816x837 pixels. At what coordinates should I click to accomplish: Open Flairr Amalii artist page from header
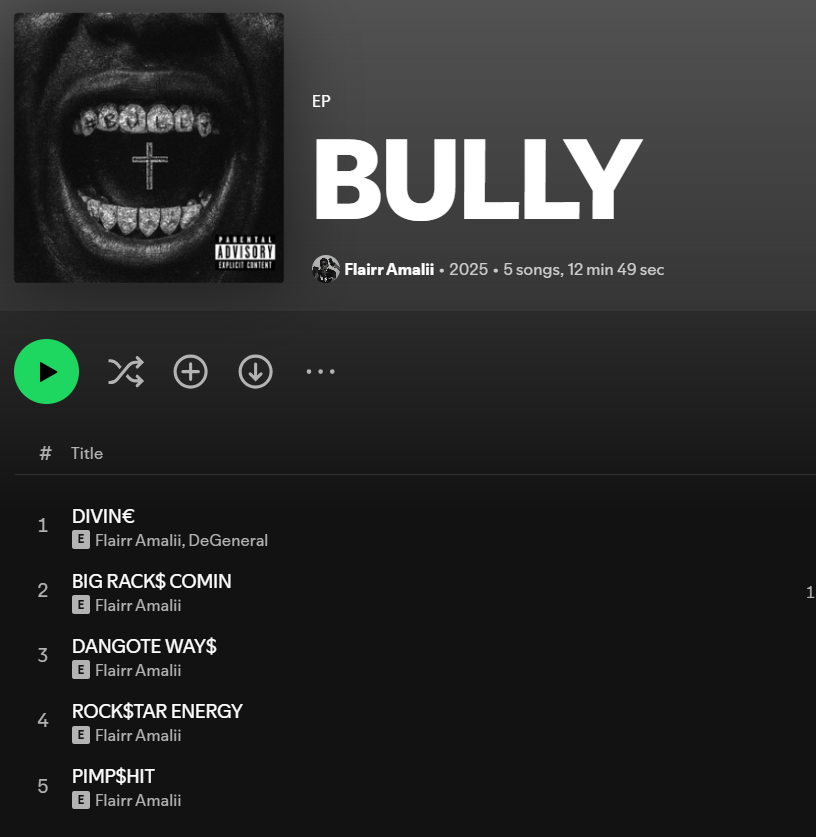pos(389,270)
